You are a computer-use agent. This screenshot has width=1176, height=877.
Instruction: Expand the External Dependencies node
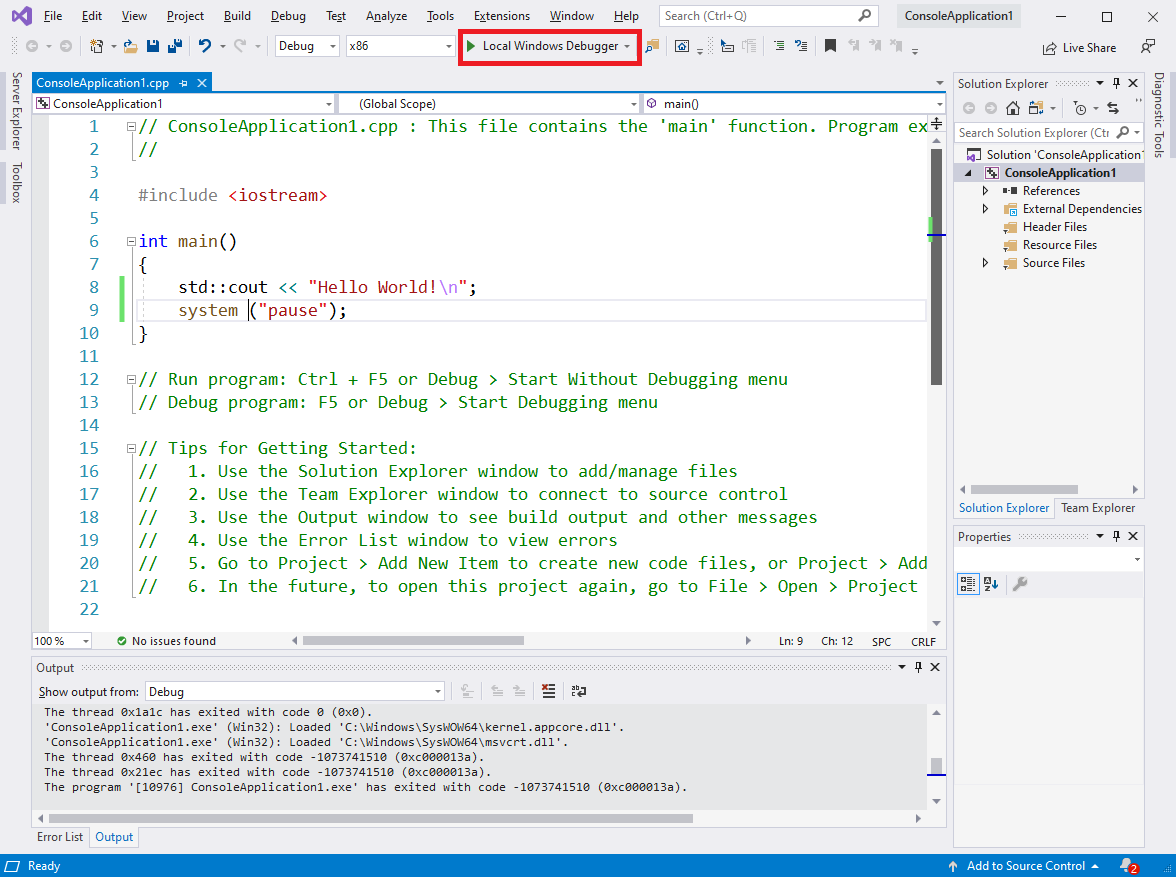click(986, 209)
